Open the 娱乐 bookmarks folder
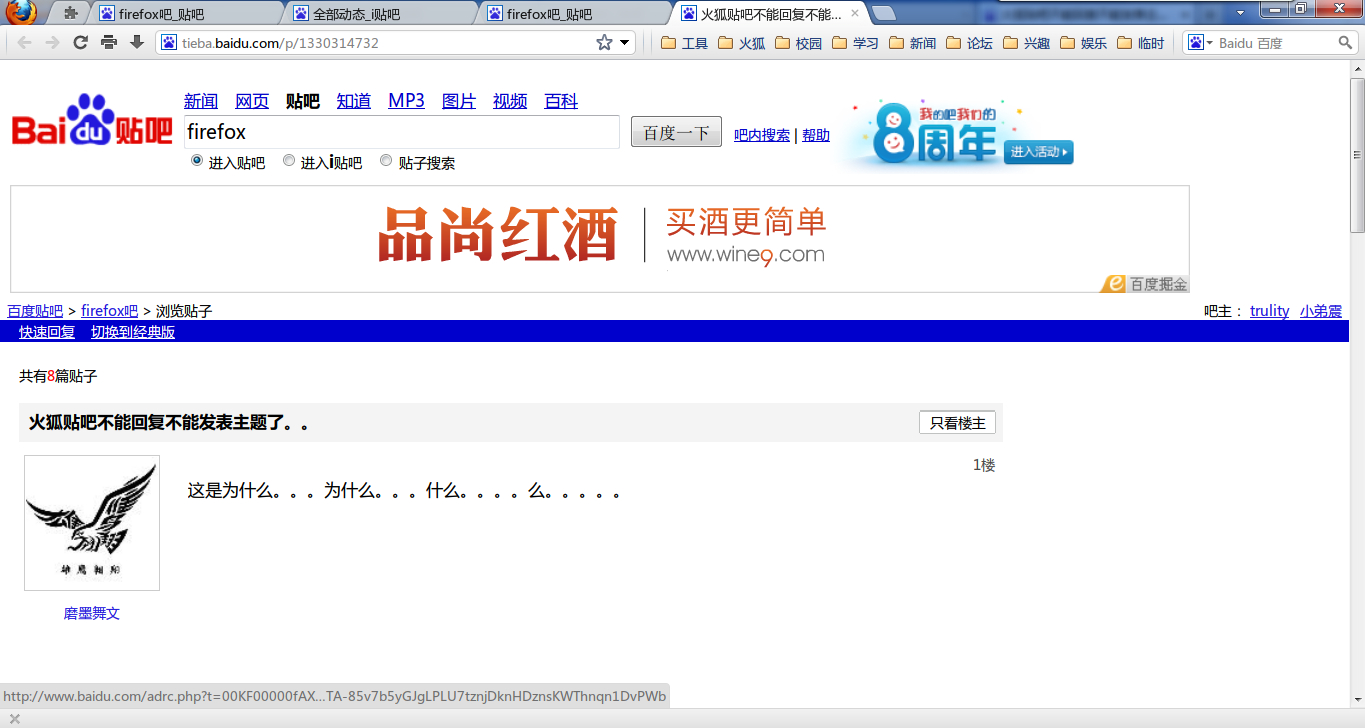 pos(1084,43)
